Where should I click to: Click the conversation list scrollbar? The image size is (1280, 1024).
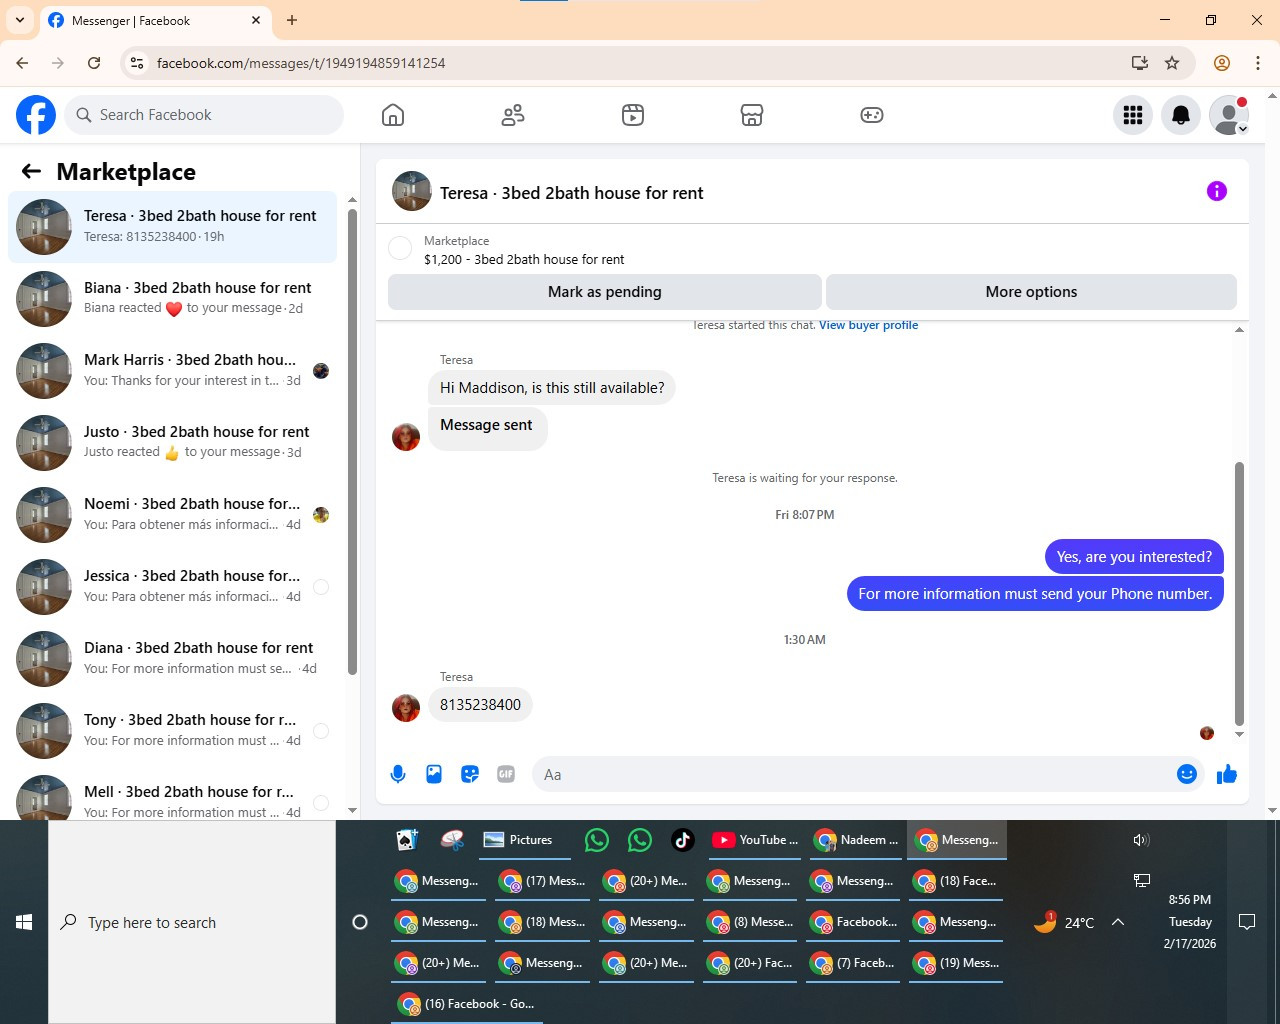(352, 440)
